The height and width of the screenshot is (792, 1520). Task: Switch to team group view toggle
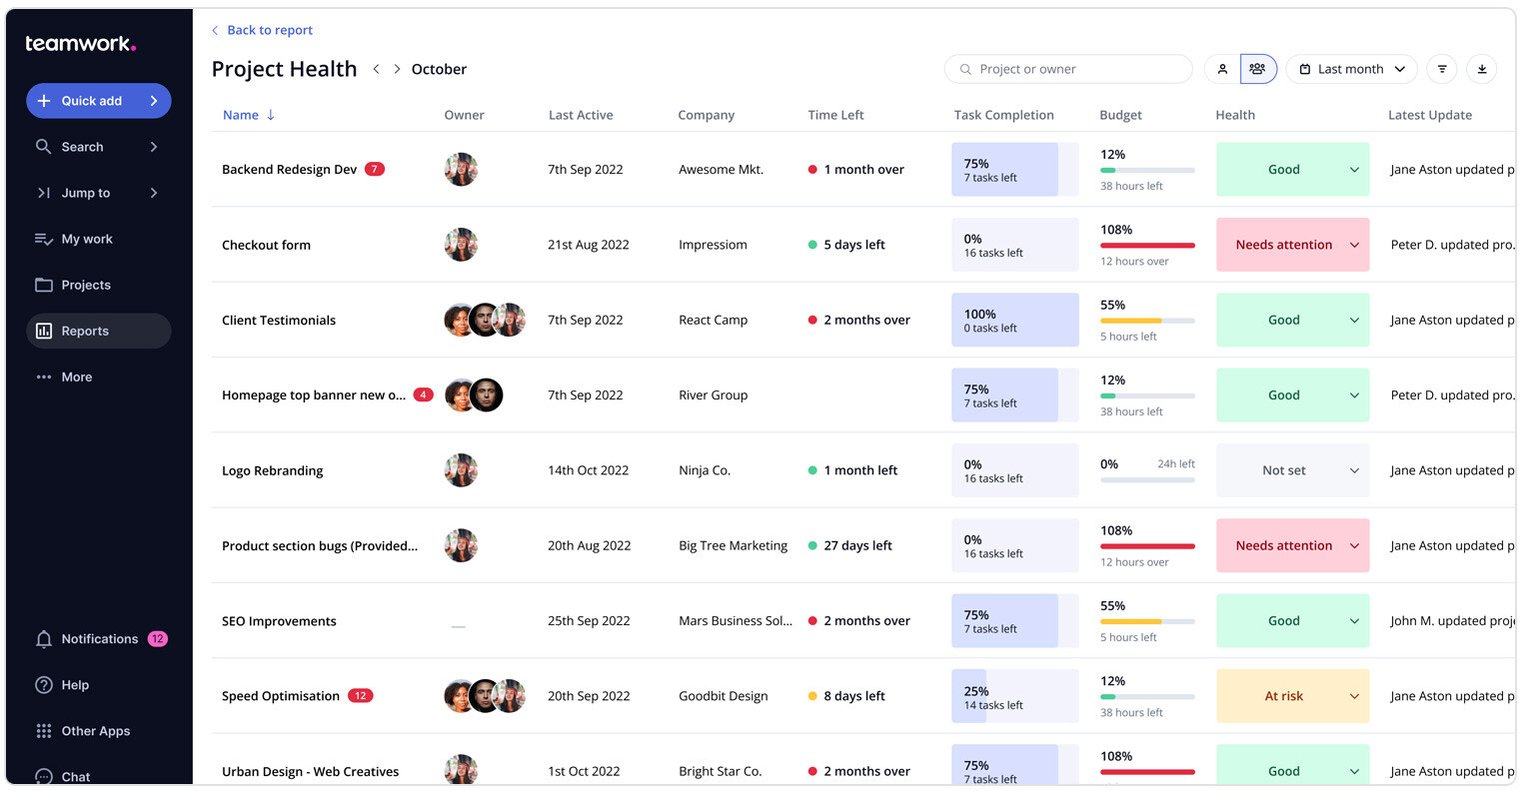pyautogui.click(x=1258, y=69)
